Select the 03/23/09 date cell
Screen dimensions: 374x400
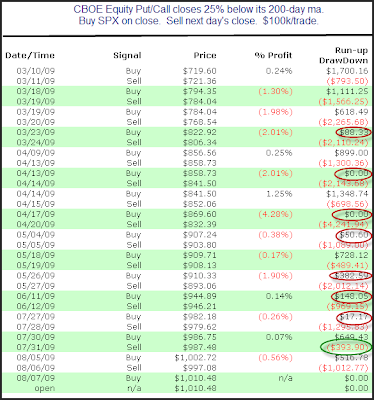pos(36,132)
